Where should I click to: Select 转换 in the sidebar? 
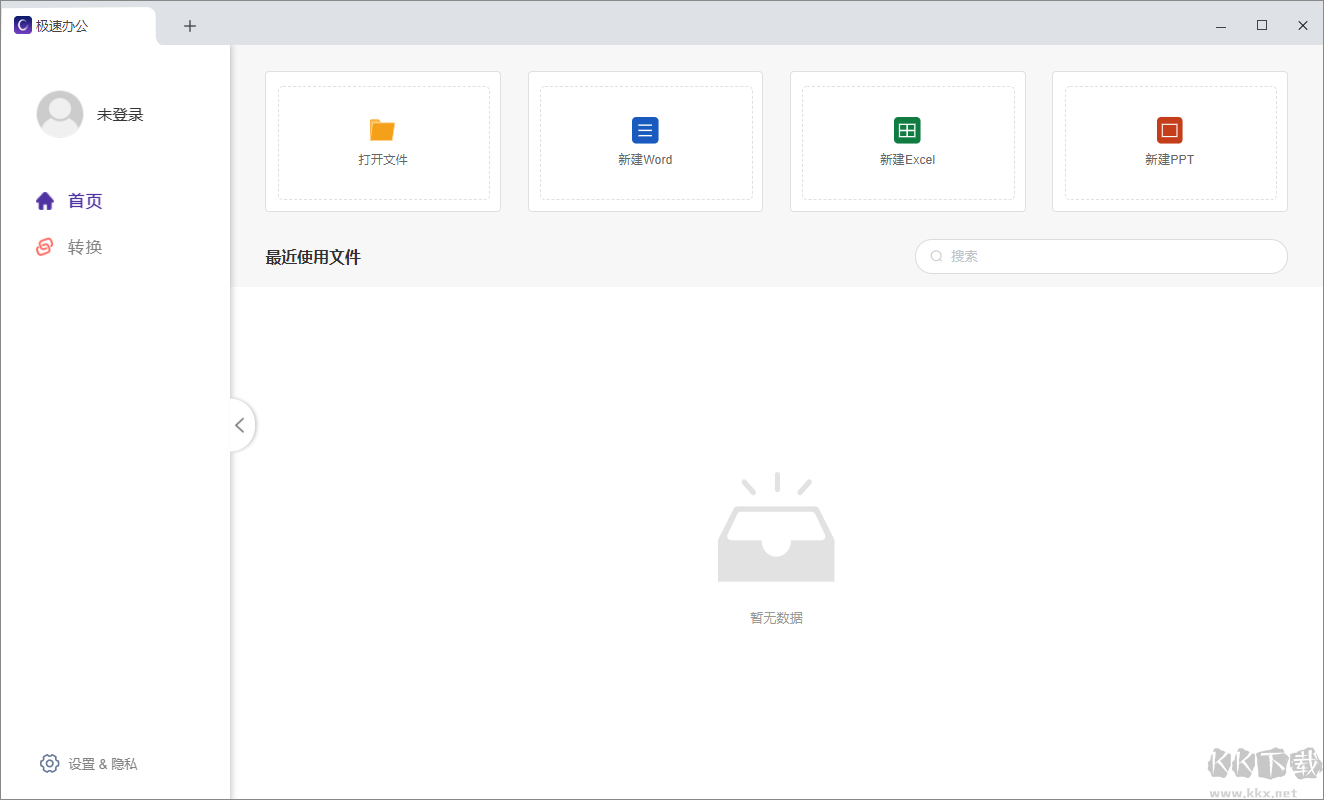coord(84,246)
